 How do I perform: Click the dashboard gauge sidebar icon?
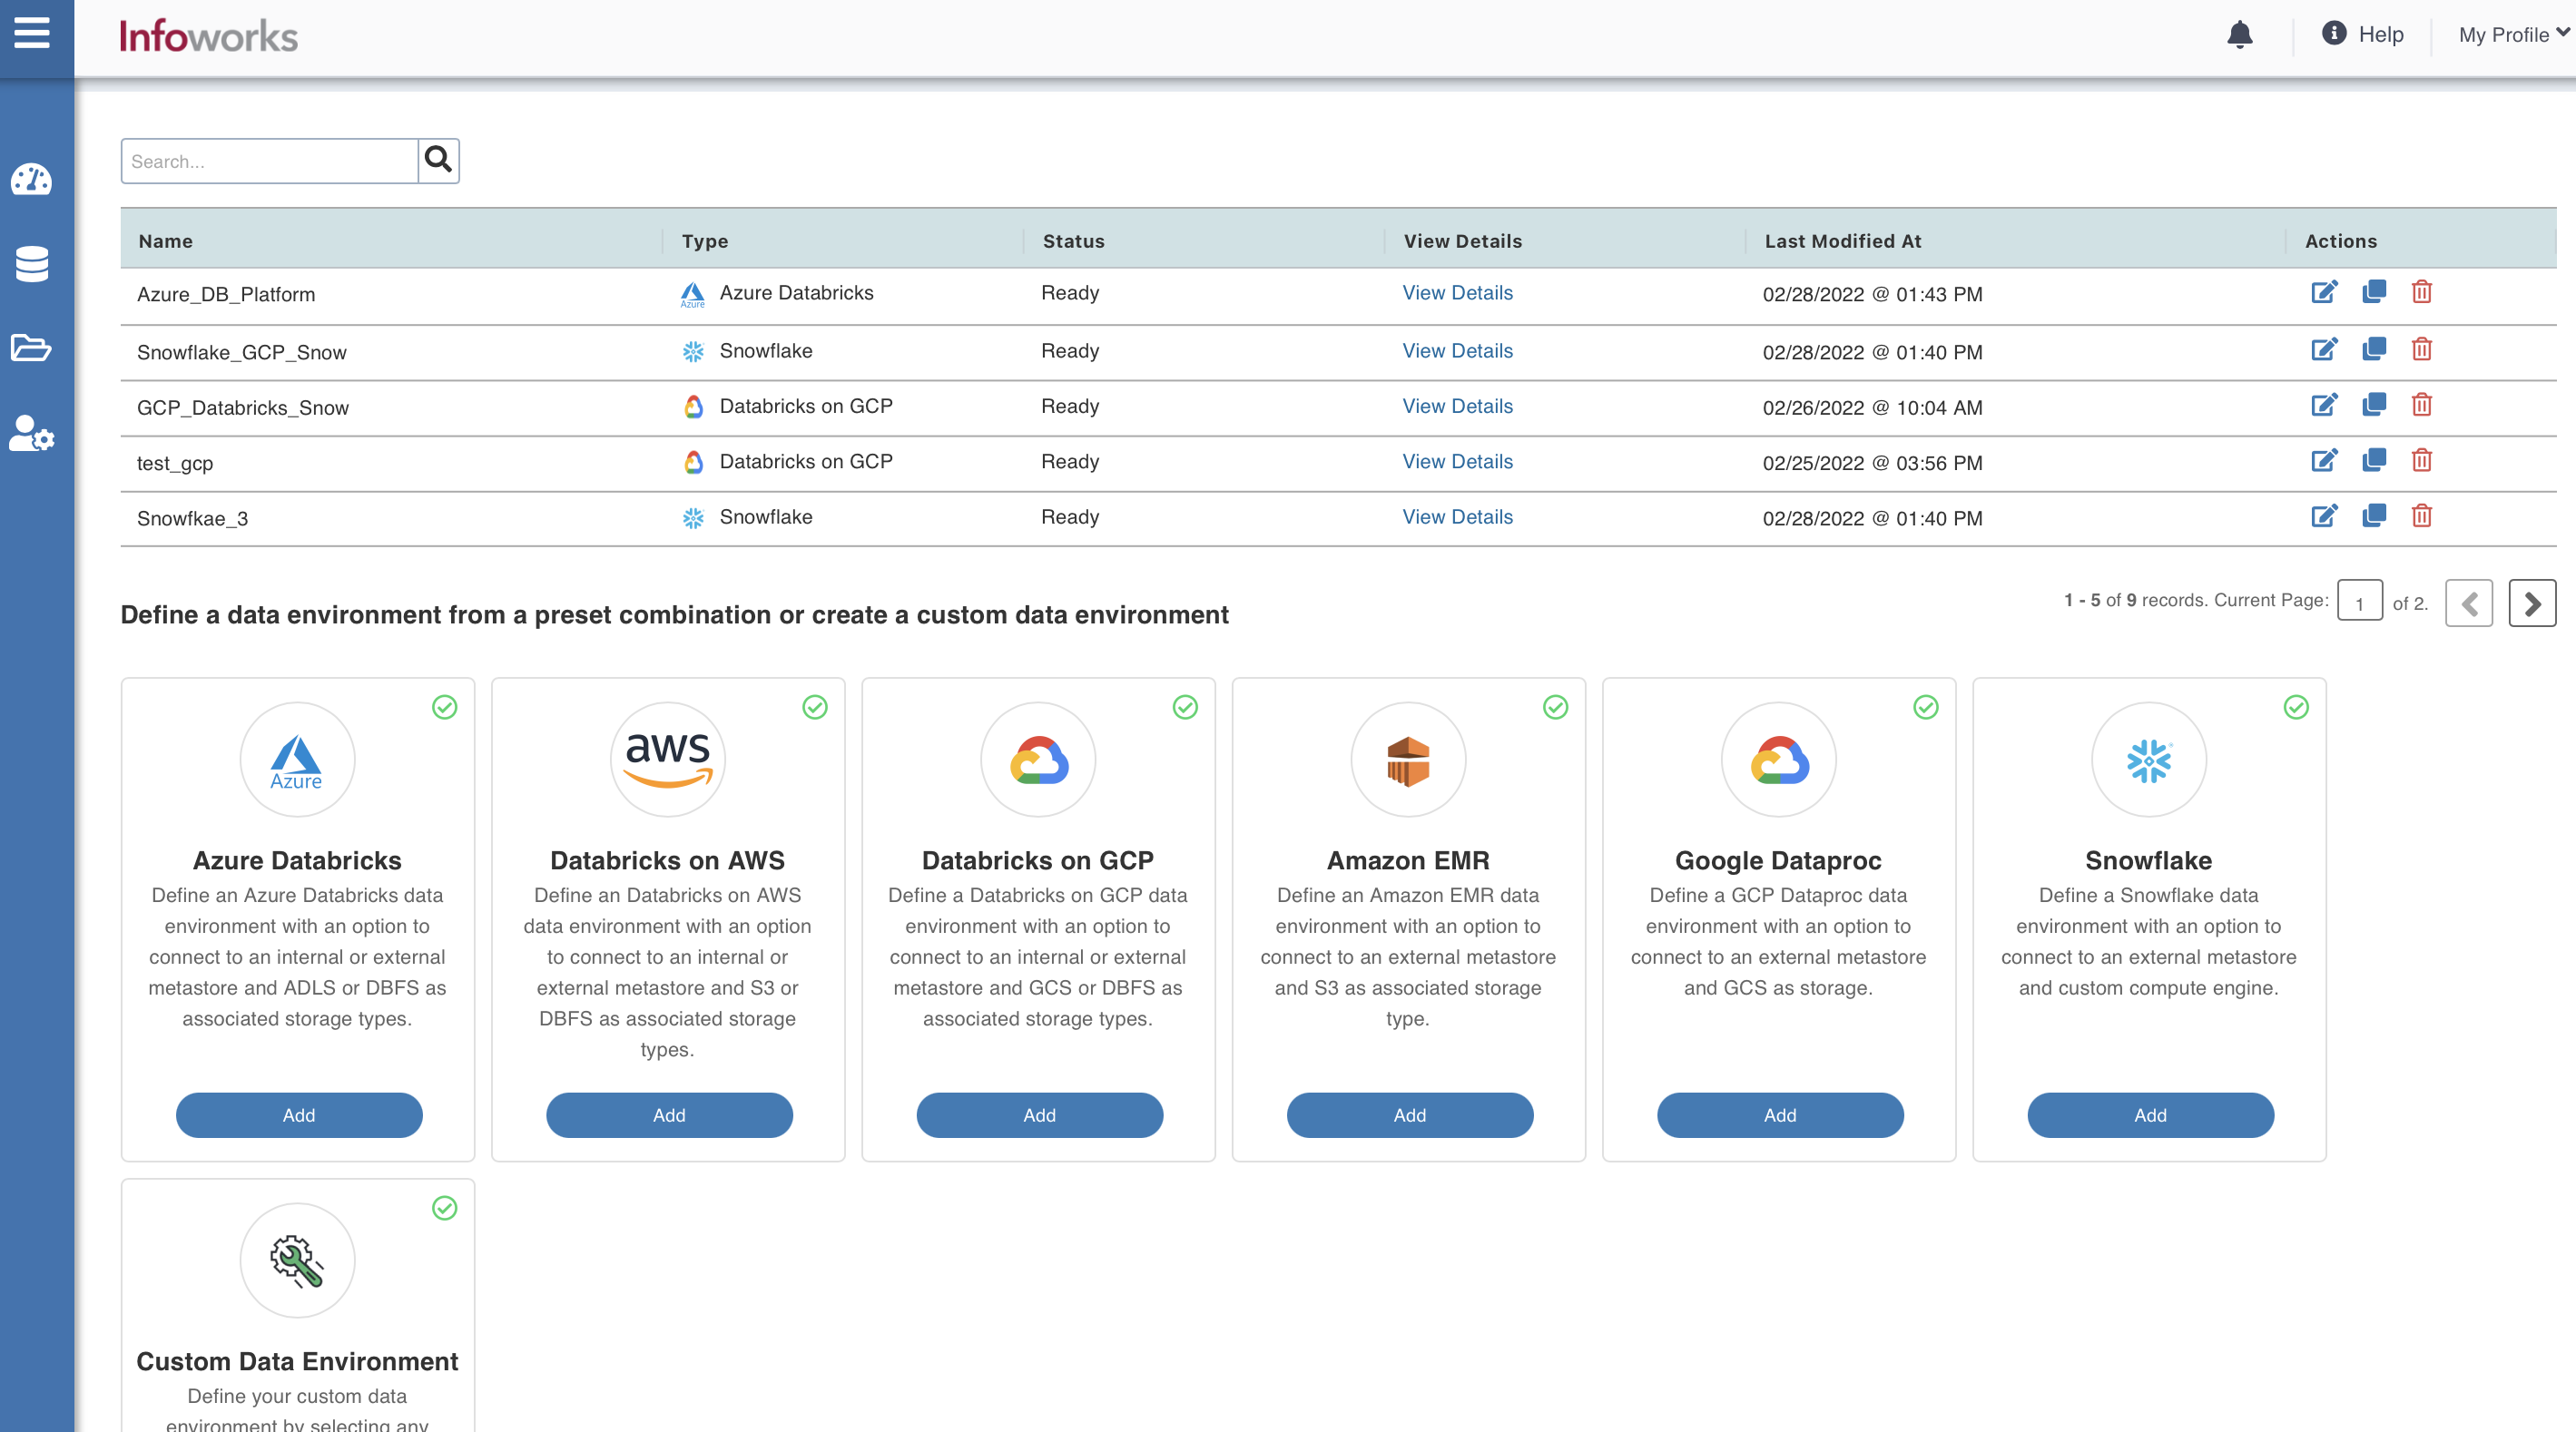point(32,180)
